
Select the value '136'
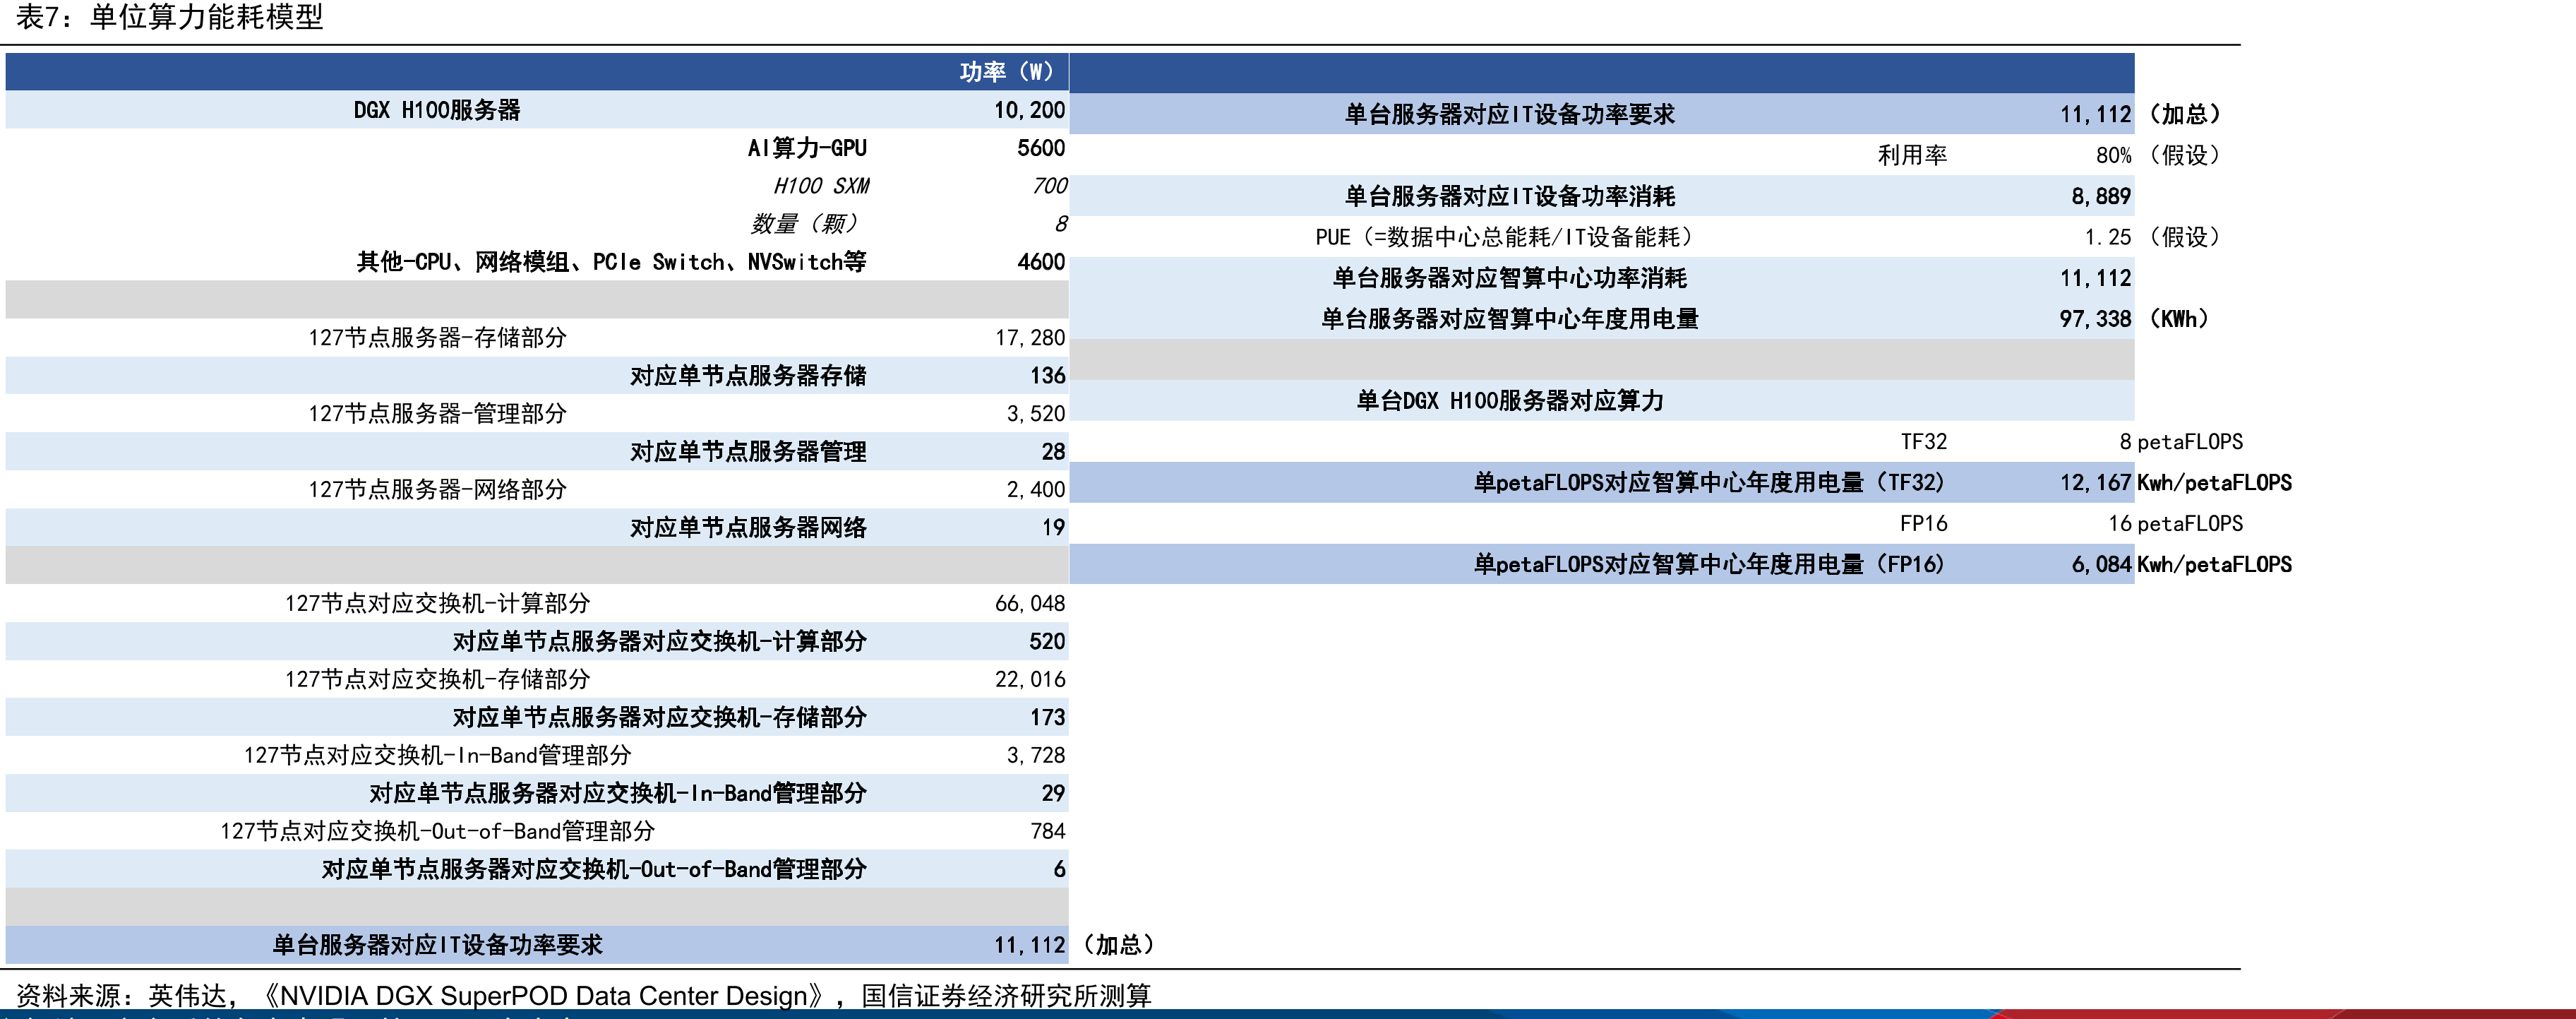[1048, 376]
